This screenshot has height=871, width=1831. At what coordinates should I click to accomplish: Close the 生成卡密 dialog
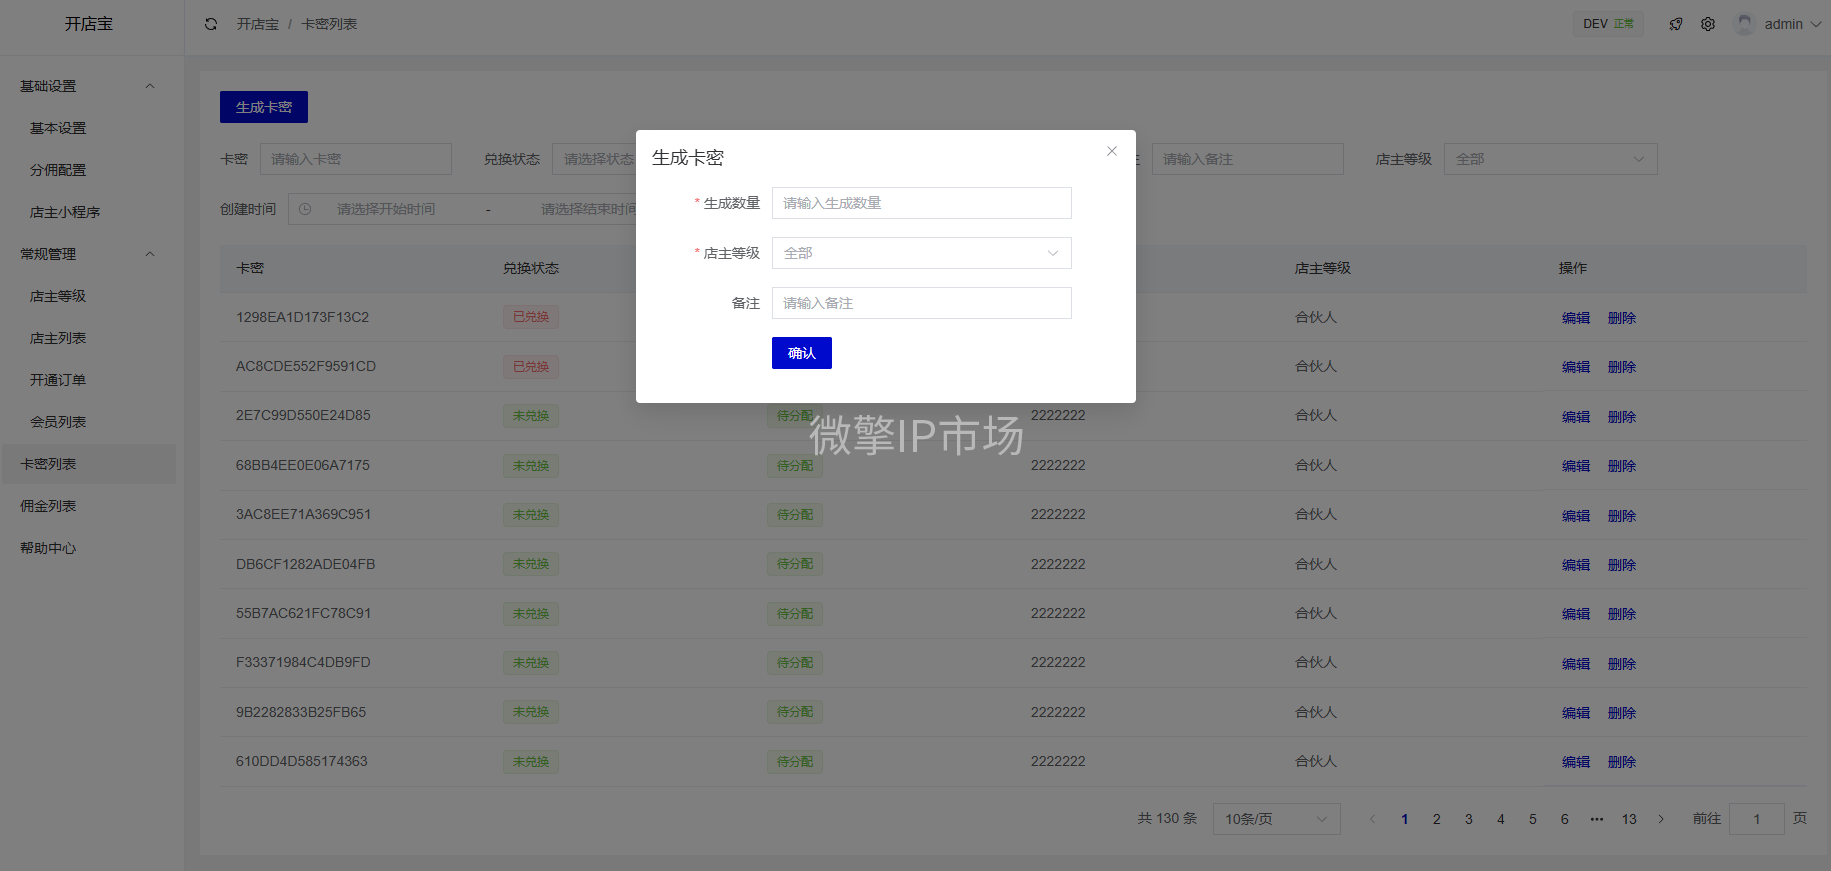click(x=1111, y=151)
